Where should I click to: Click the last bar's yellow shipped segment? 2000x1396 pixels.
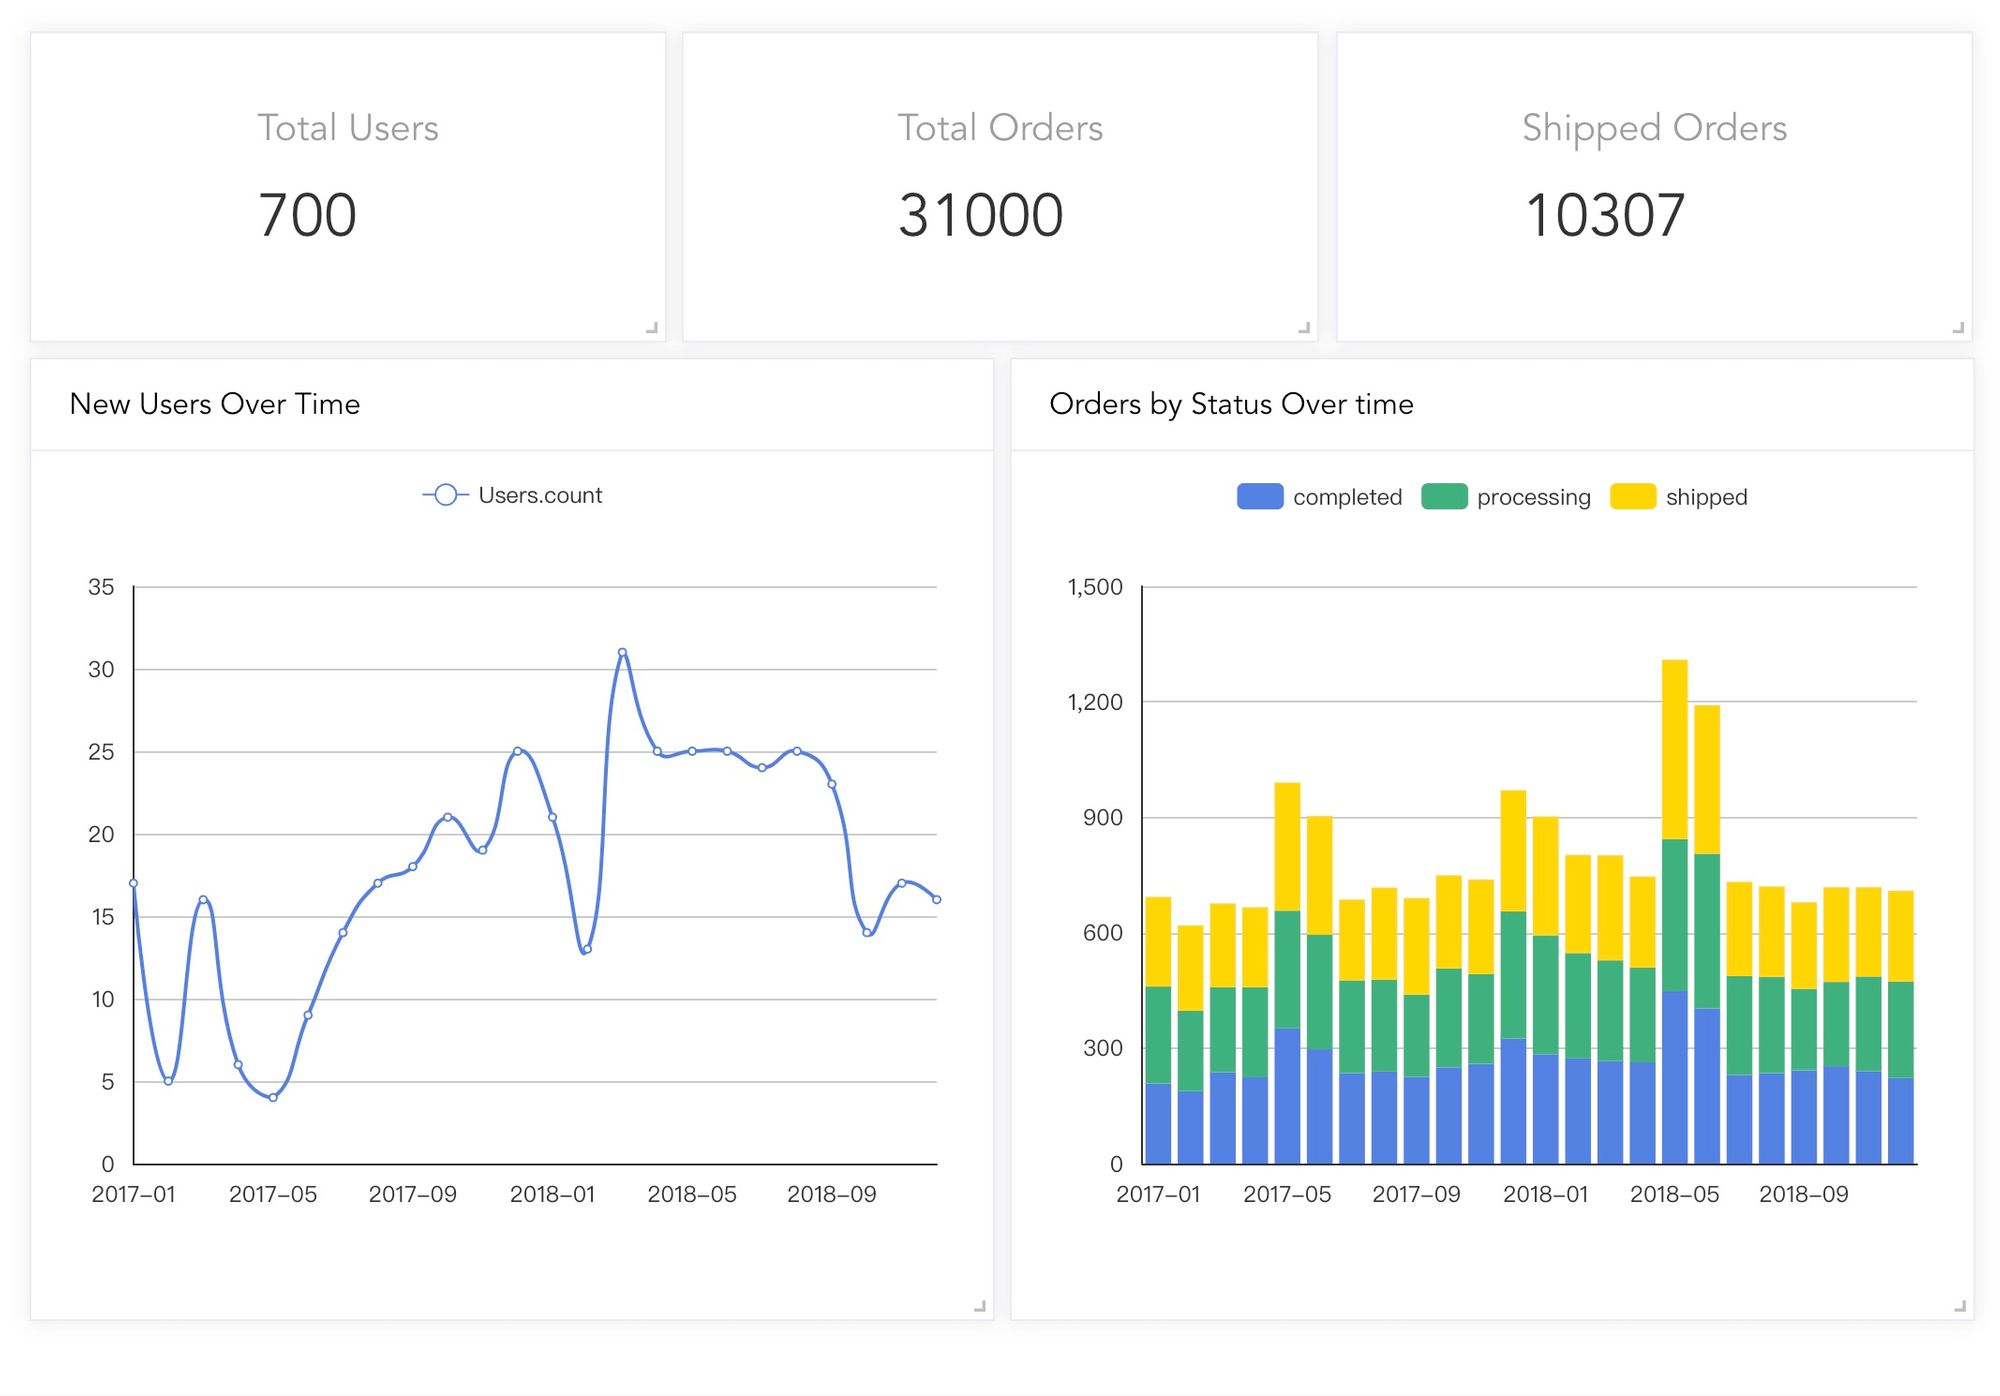click(1901, 936)
